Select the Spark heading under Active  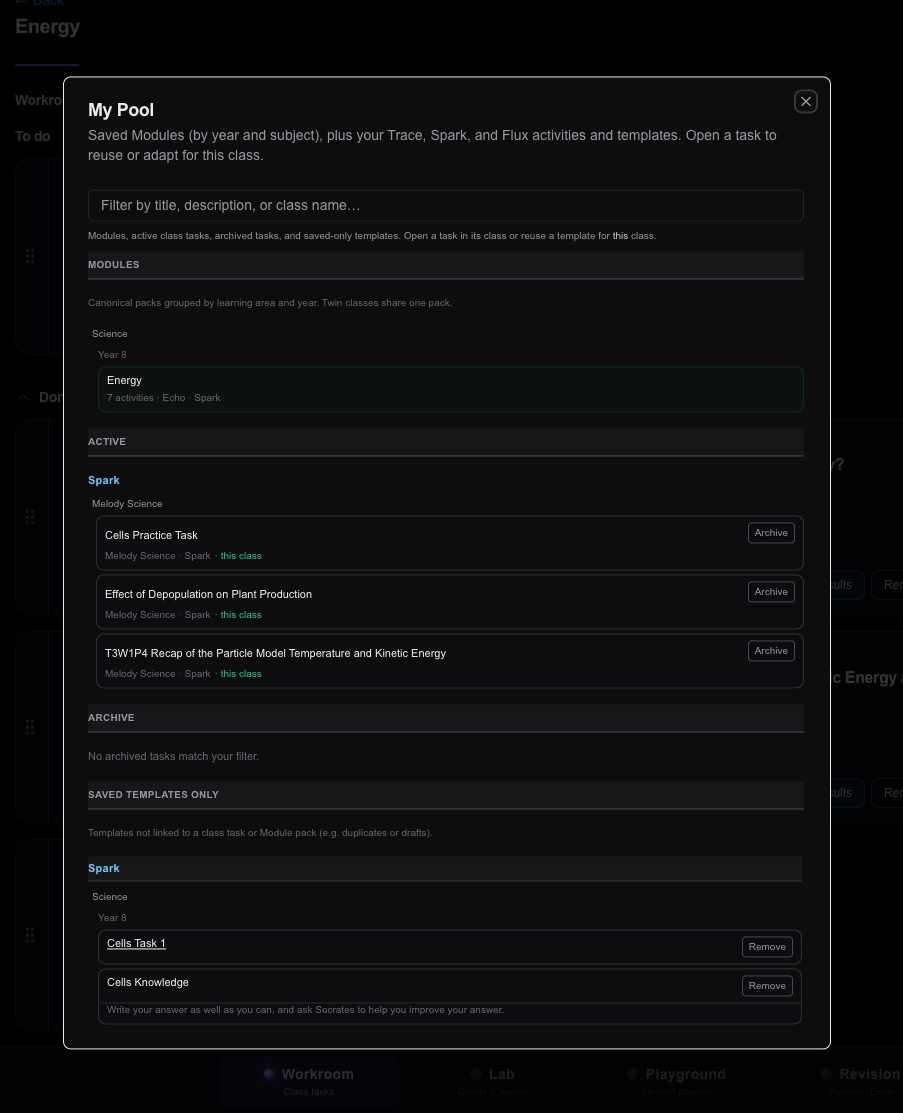[104, 481]
